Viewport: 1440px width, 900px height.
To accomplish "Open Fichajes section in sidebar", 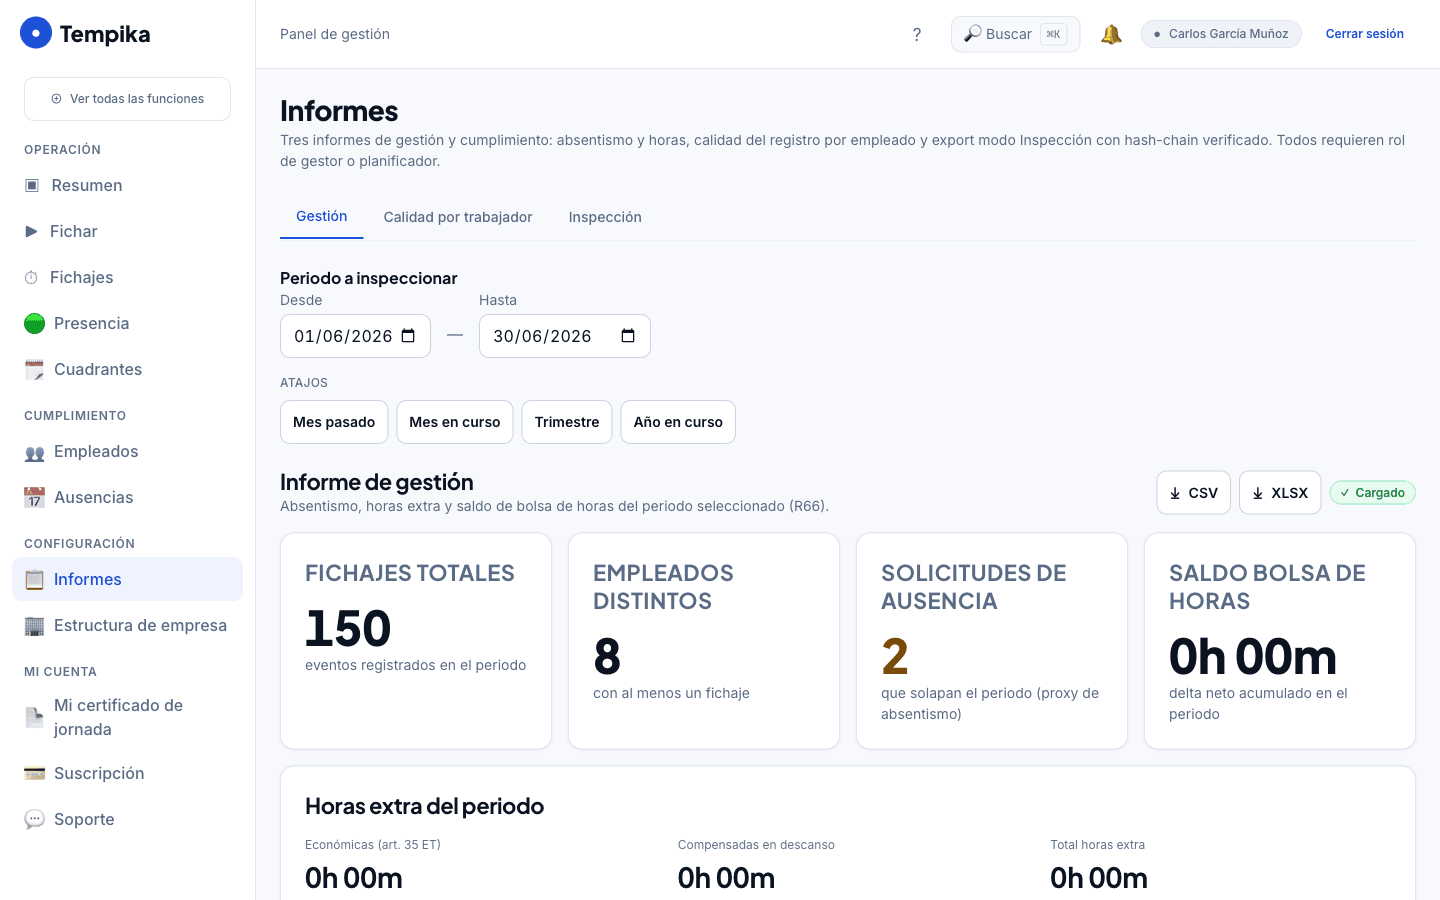I will click(x=128, y=277).
